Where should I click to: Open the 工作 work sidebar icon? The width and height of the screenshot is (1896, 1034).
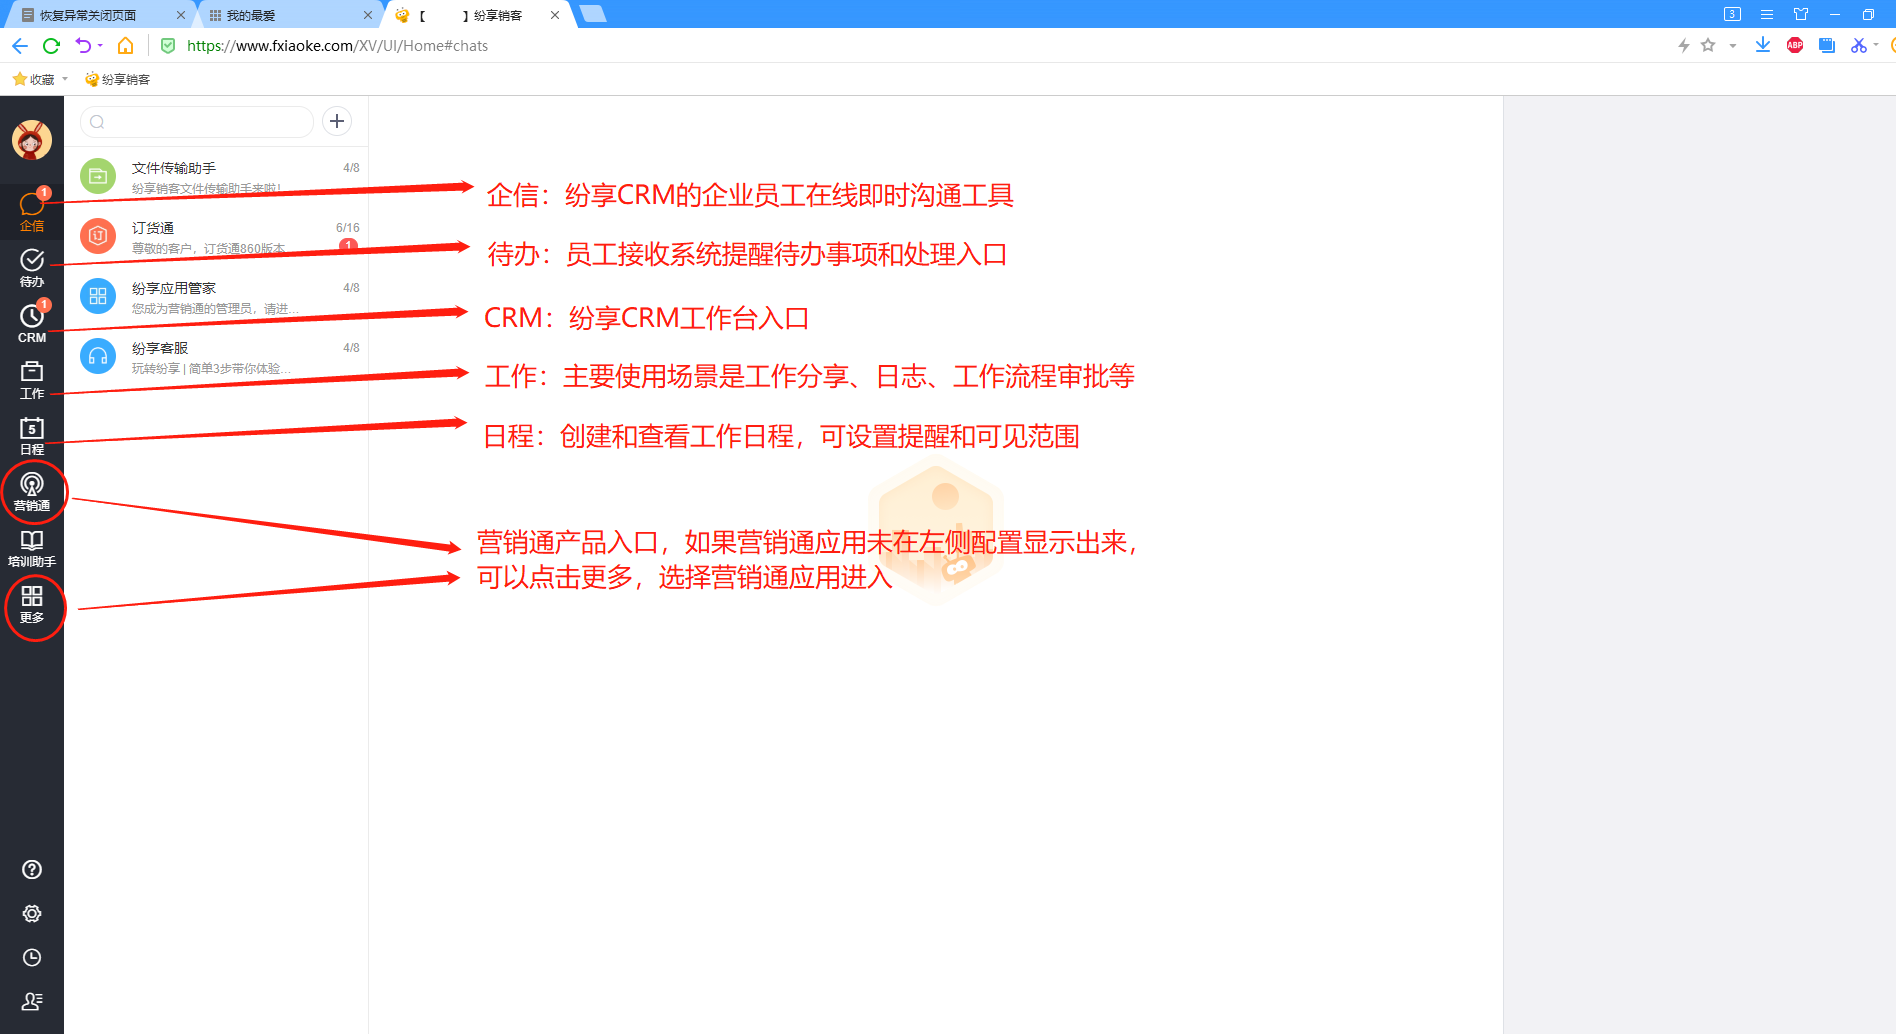[x=32, y=379]
